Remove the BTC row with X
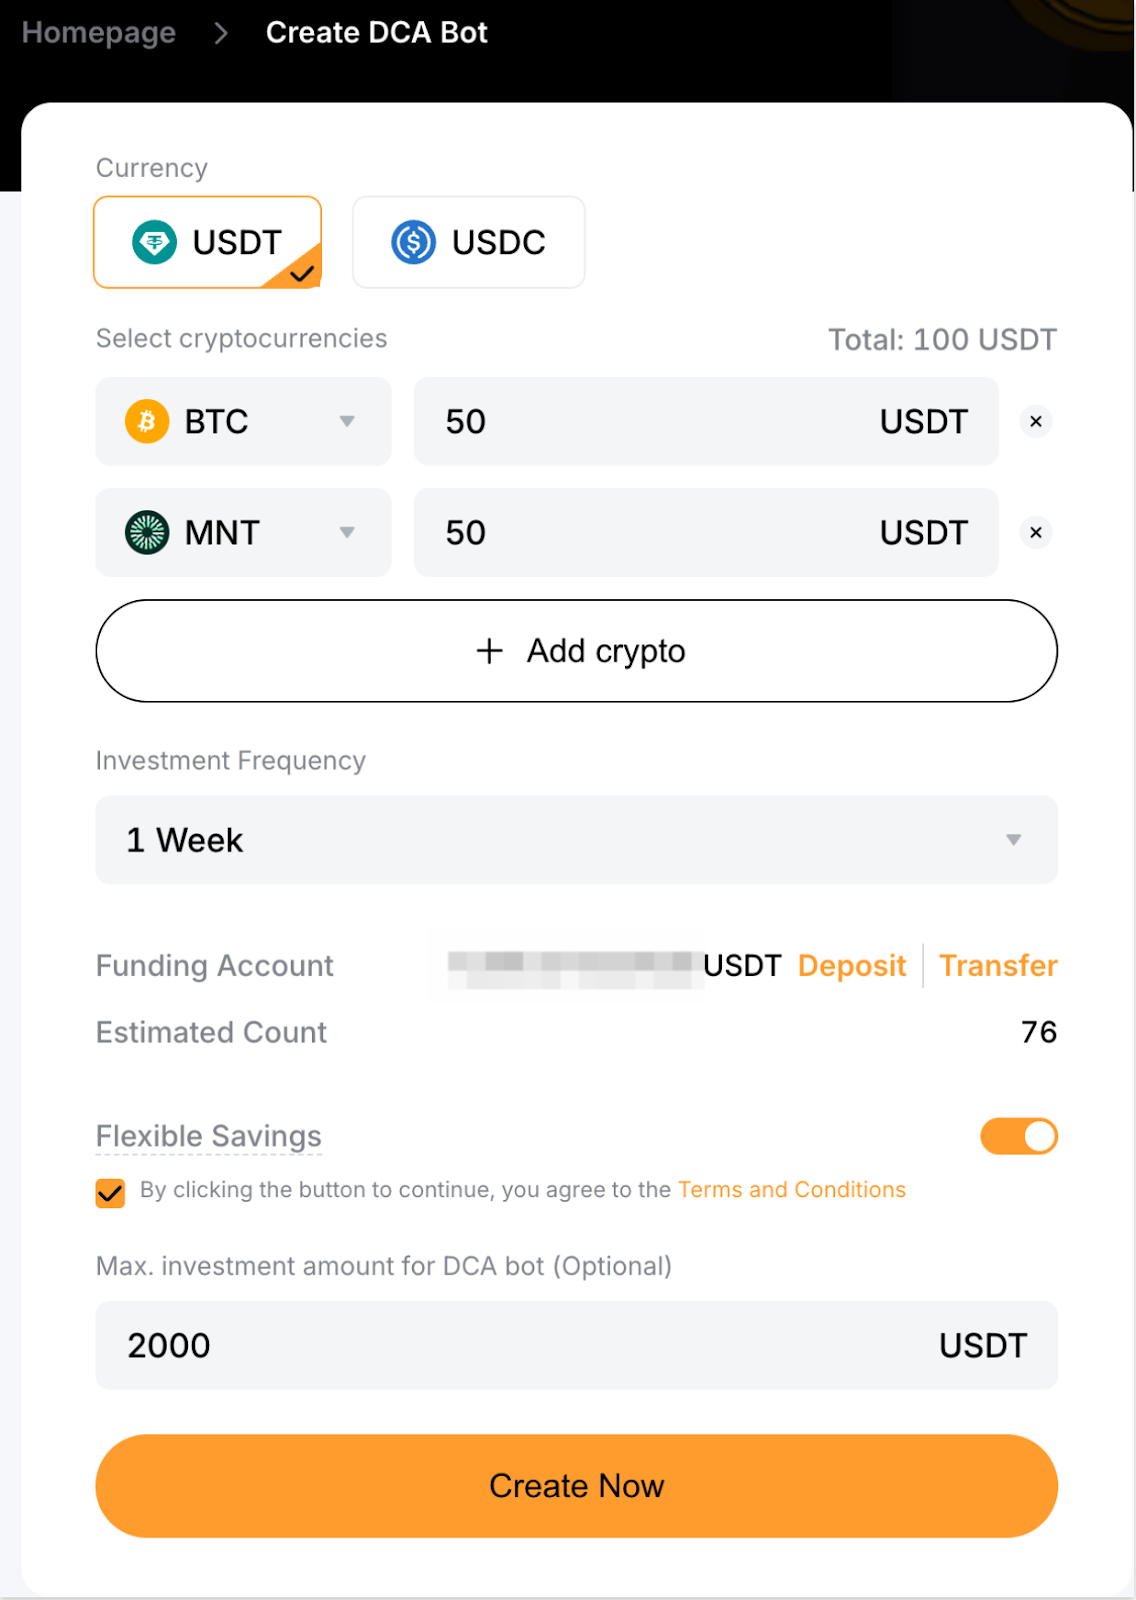 (1036, 421)
